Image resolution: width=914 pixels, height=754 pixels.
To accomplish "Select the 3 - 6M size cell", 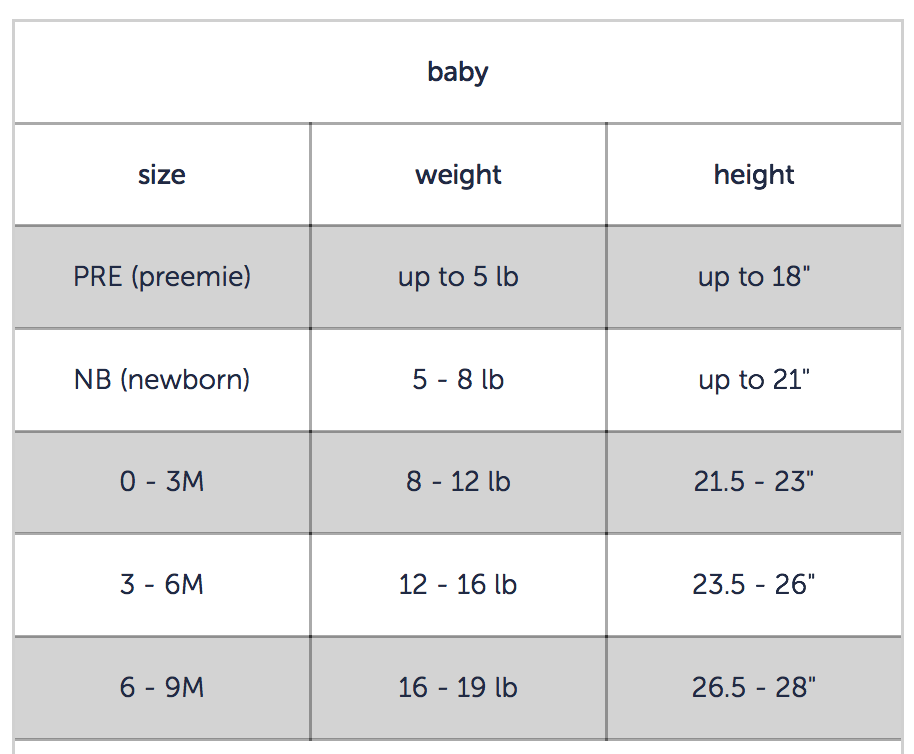I will coord(162,585).
